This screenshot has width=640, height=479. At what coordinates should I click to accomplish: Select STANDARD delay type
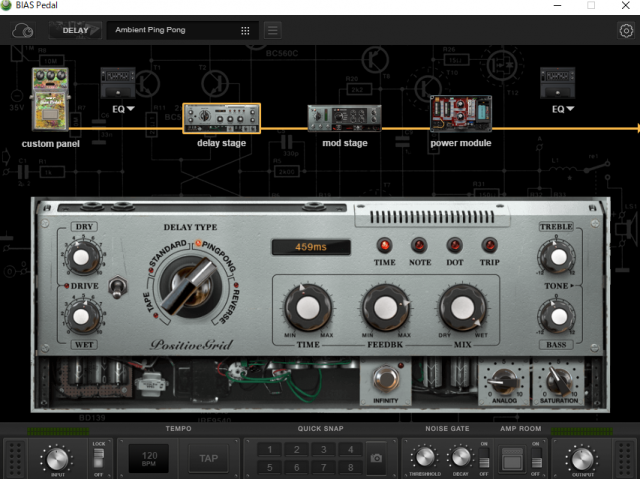pyautogui.click(x=167, y=255)
